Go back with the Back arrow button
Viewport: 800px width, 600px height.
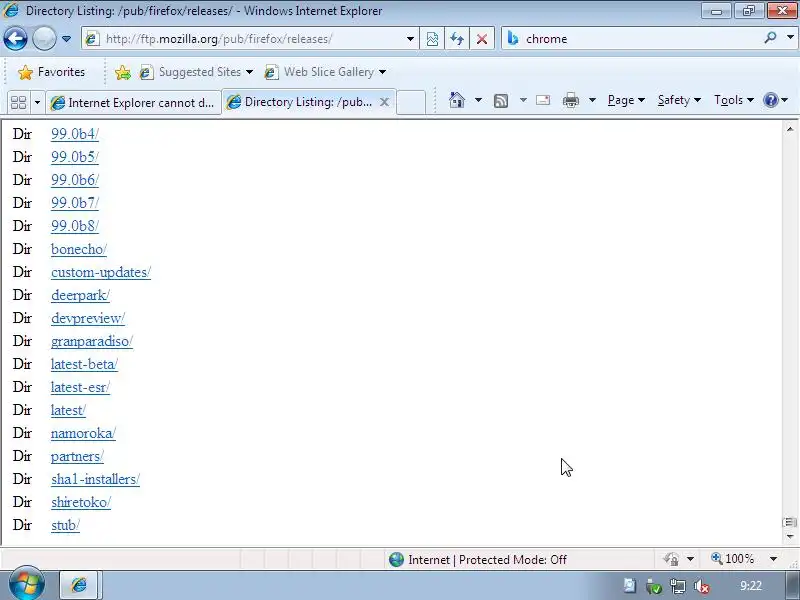click(x=15, y=39)
